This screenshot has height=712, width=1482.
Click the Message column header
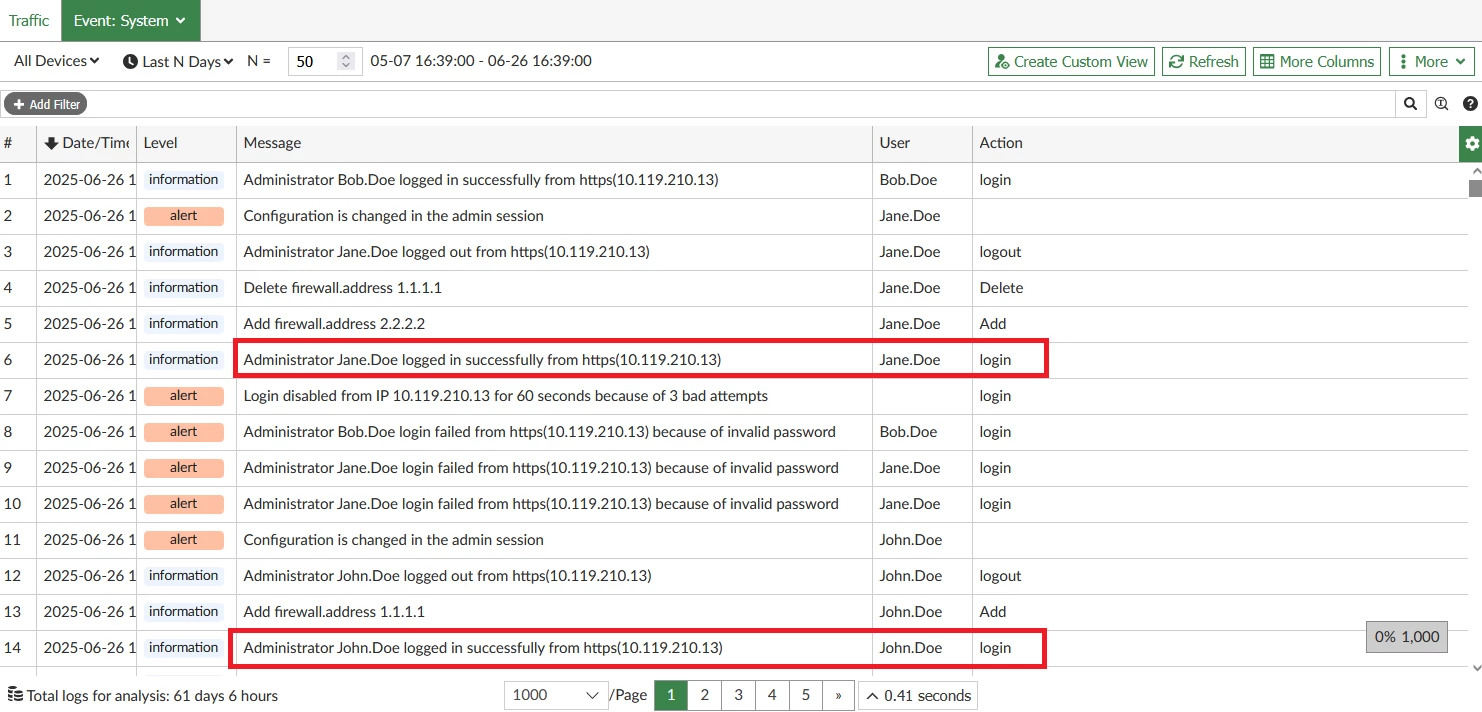click(554, 143)
